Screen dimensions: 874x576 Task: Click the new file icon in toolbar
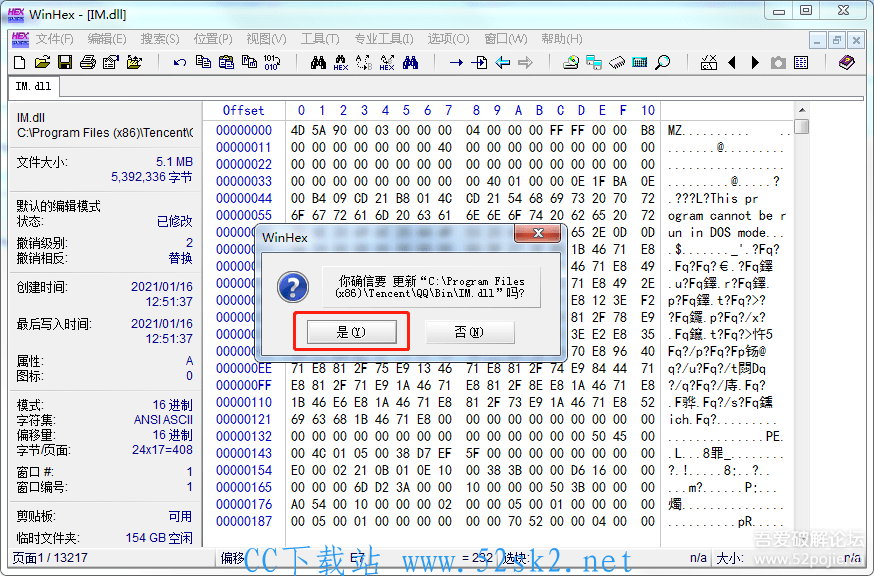[20, 62]
